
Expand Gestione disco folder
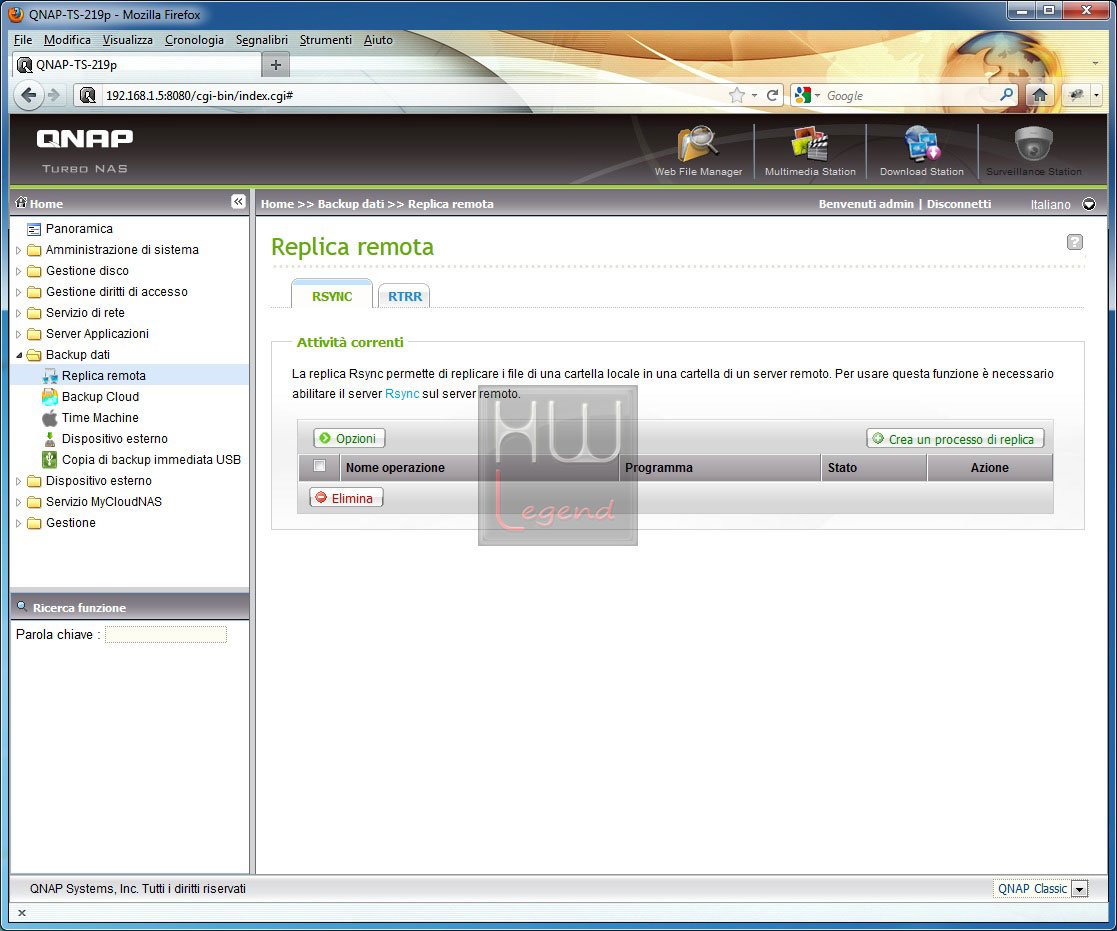[19, 271]
